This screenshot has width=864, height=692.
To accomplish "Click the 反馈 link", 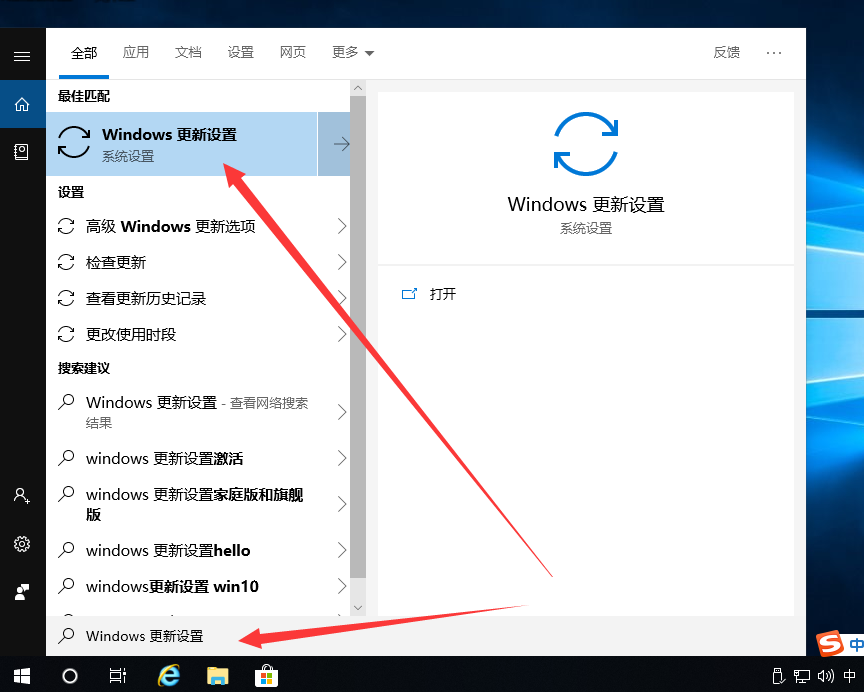I will (x=726, y=52).
